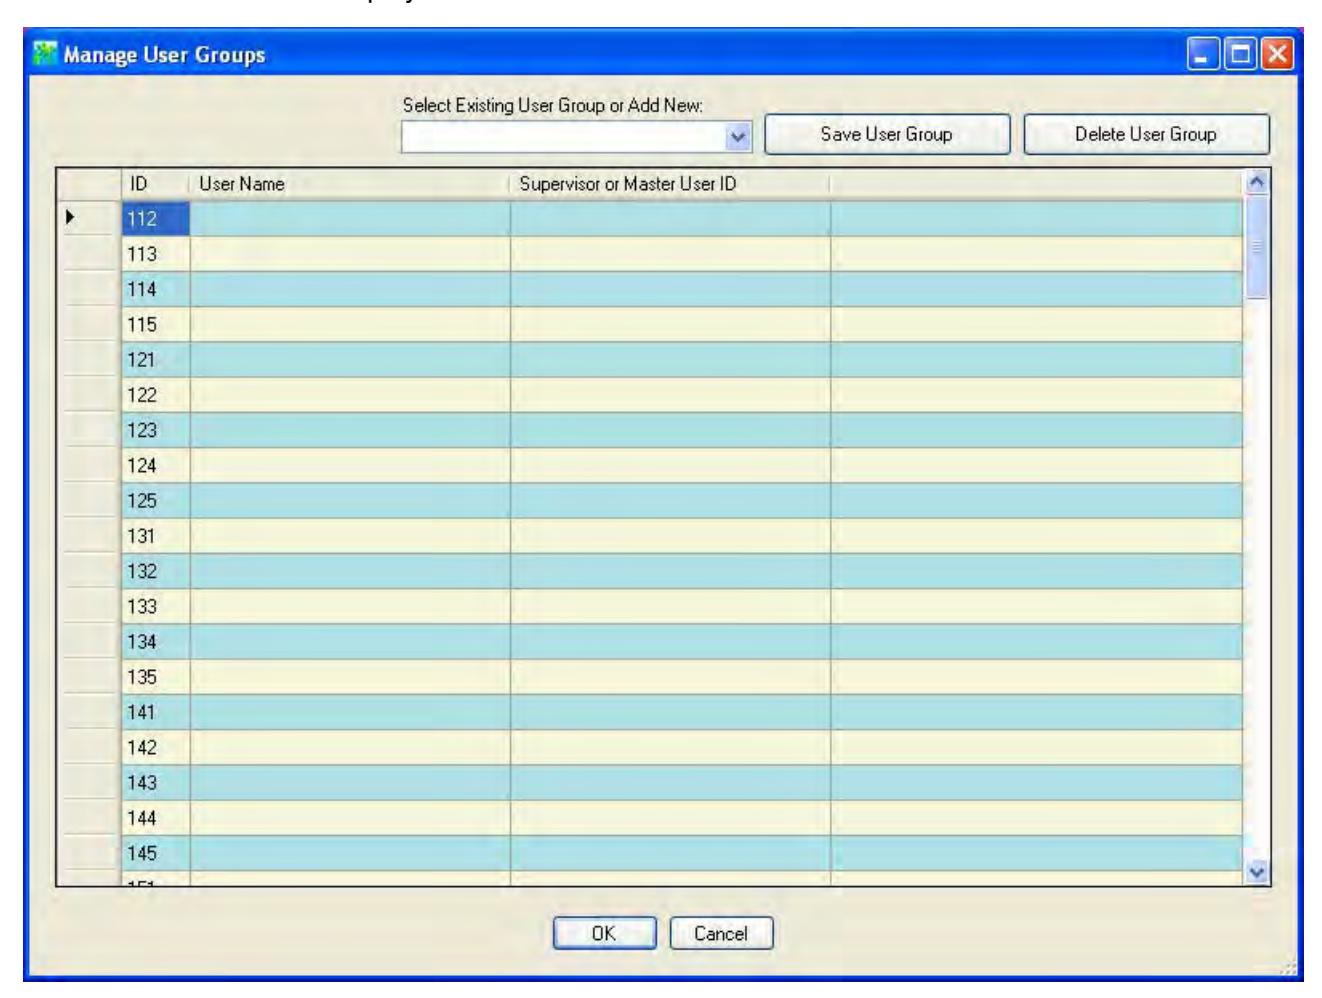Select the ID 113 cell
Screen dimensions: 1322x998
[155, 254]
